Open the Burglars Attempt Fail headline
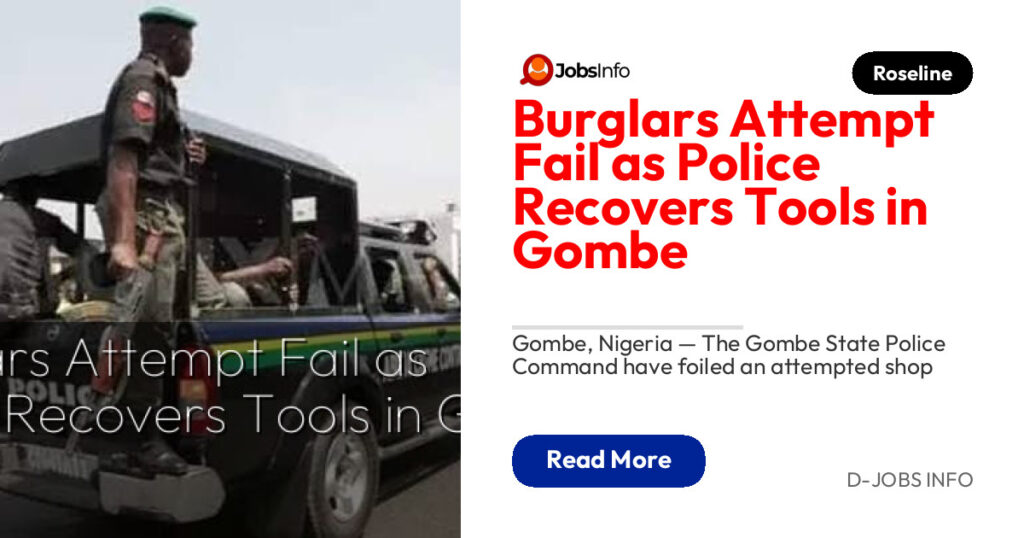Image resolution: width=1024 pixels, height=538 pixels. [724, 184]
